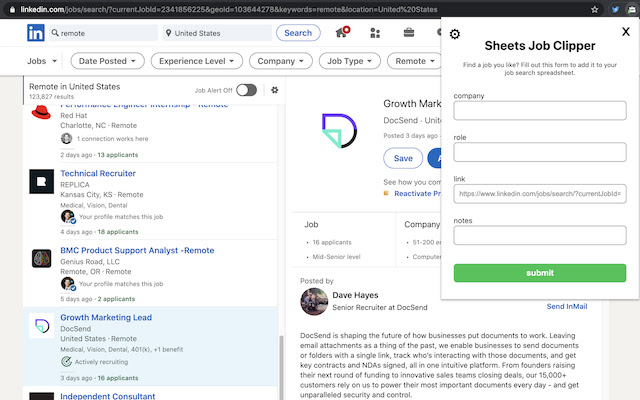Click Reactivate Premium link
Image resolution: width=640 pixels, height=400 pixels.
click(x=417, y=193)
